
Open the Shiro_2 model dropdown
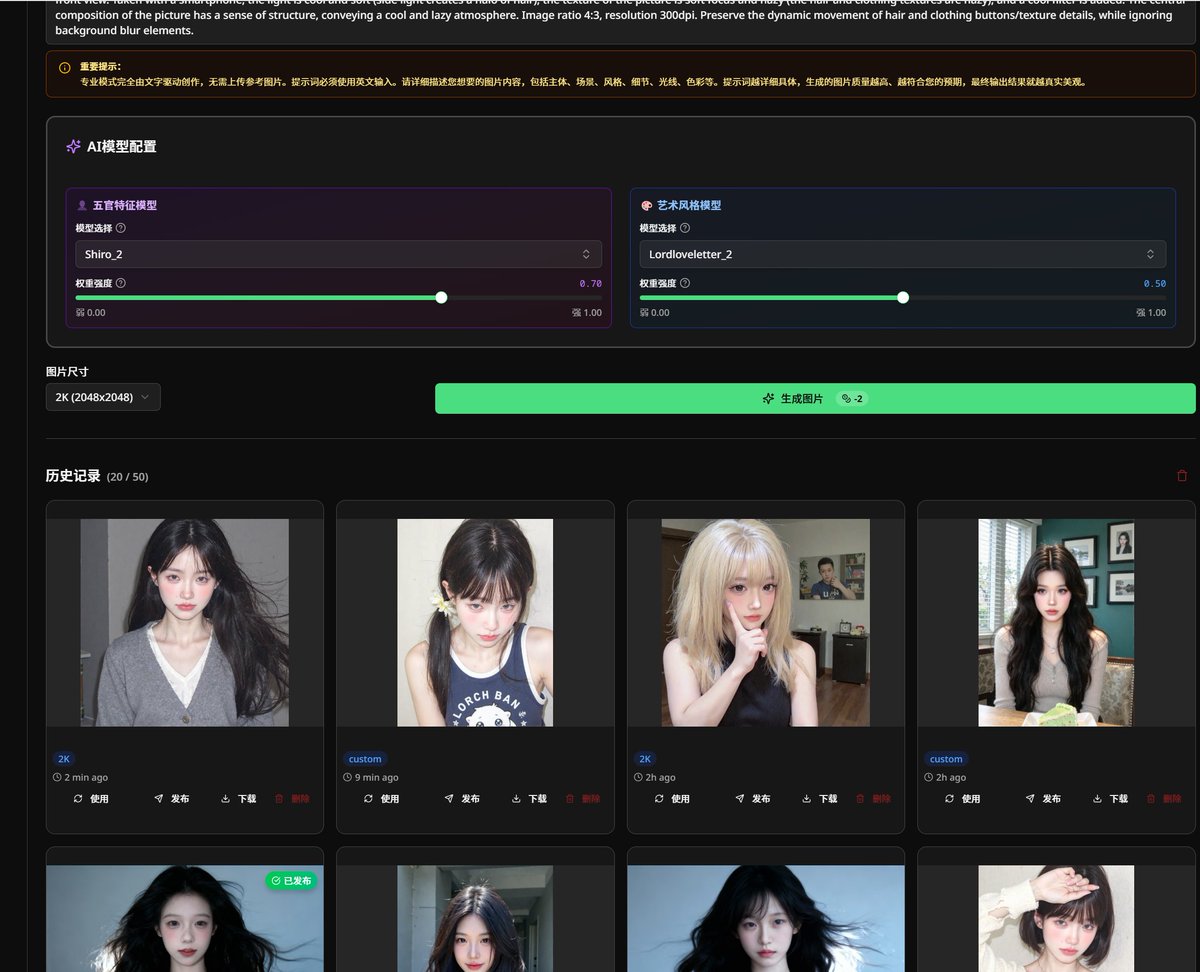point(339,254)
